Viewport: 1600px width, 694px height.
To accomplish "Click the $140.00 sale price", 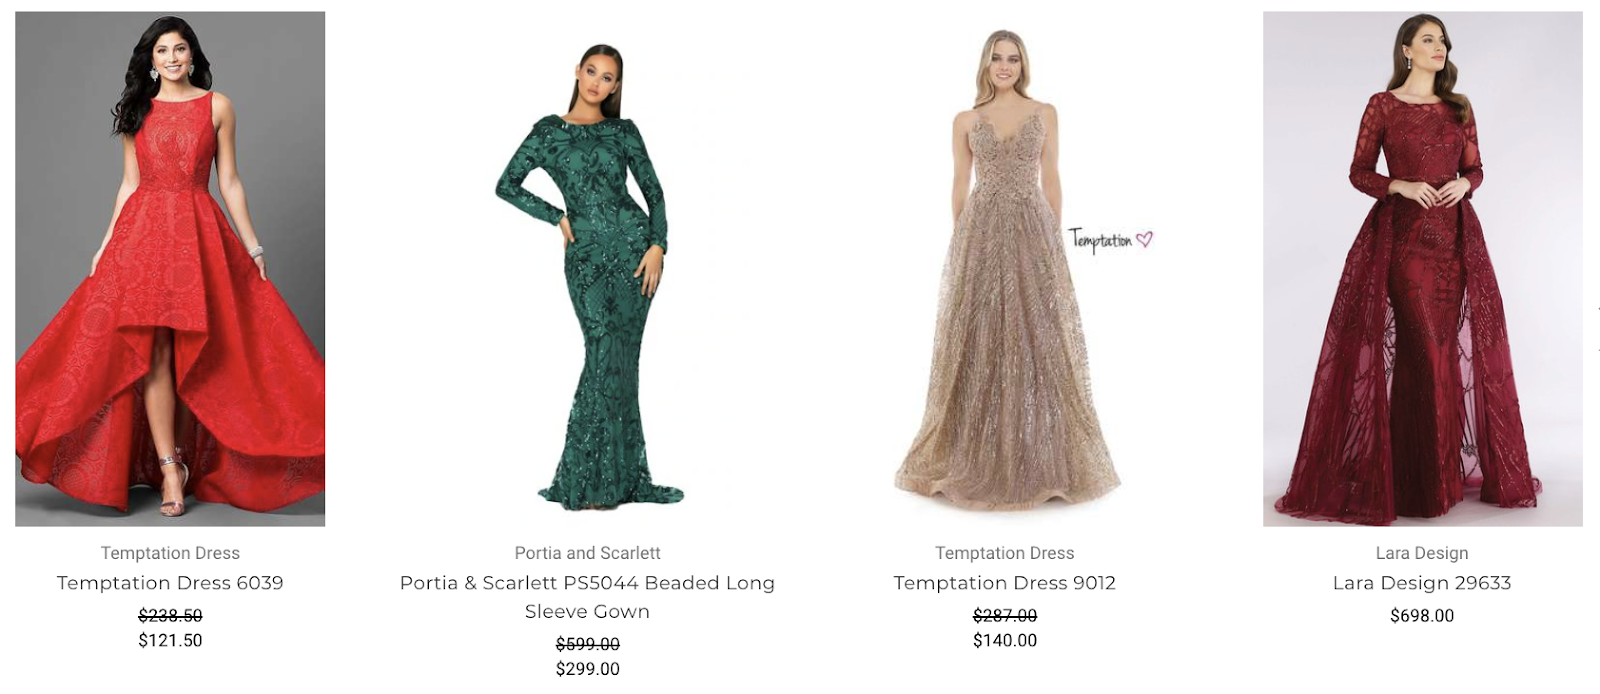I will tap(1005, 640).
